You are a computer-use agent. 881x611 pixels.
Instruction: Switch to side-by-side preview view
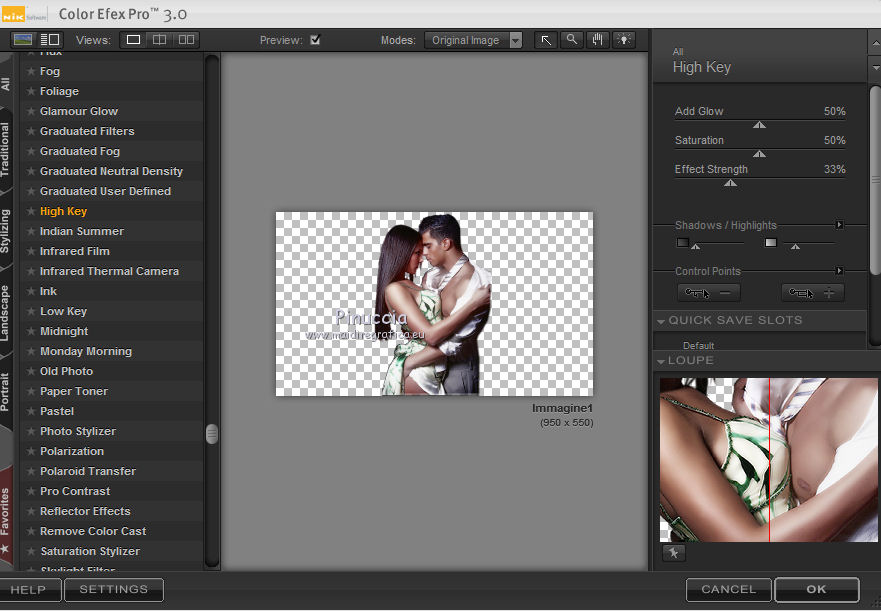click(x=186, y=40)
